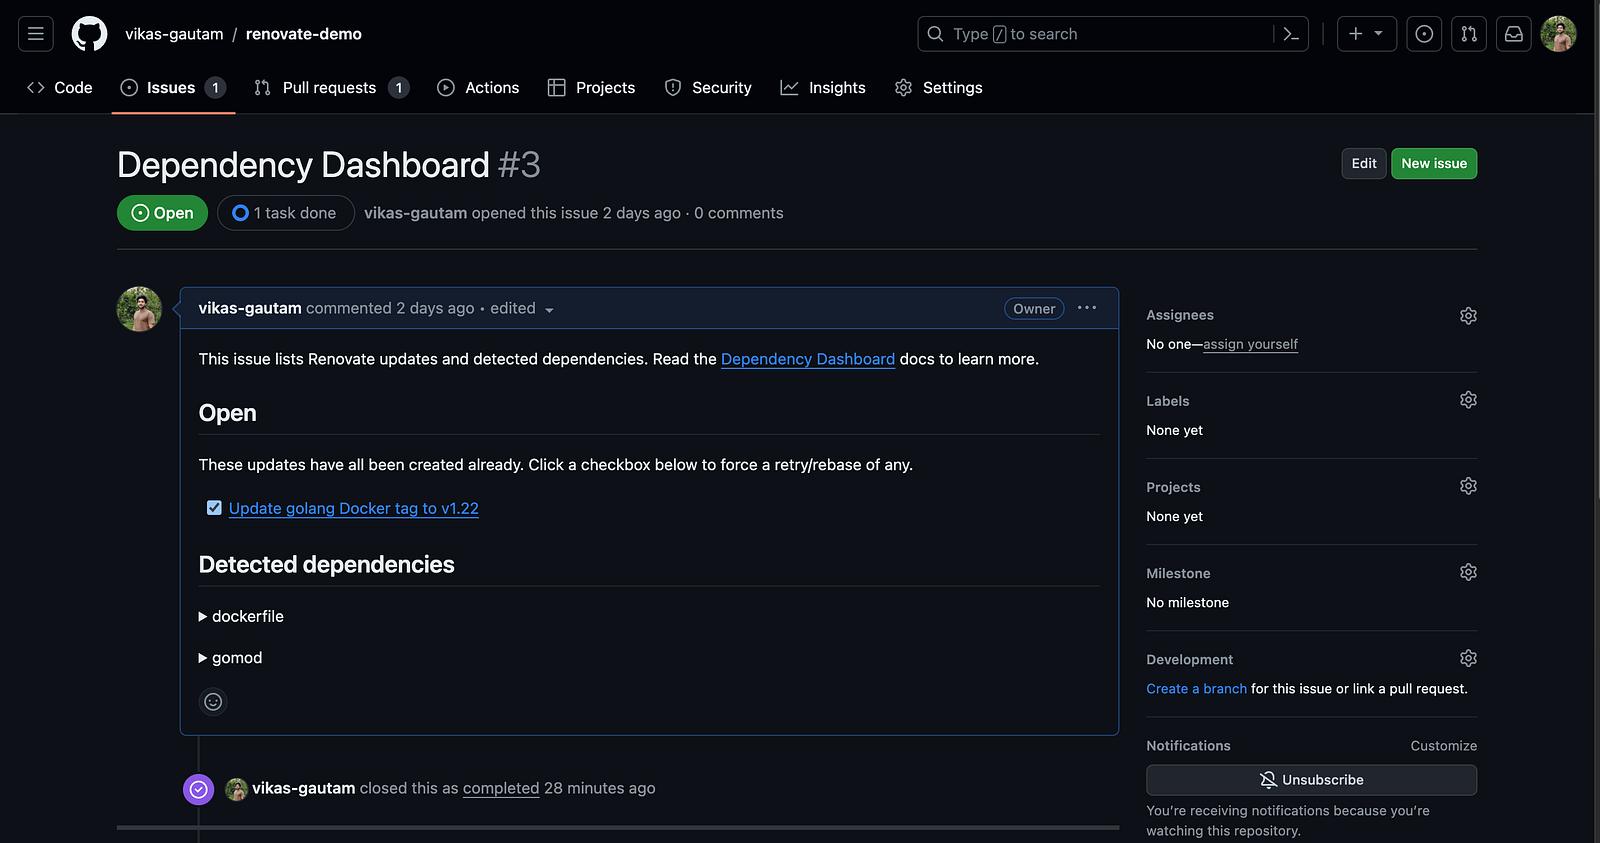Viewport: 1600px width, 843px height.
Task: Switch to the Insights tab
Action: pyautogui.click(x=823, y=88)
